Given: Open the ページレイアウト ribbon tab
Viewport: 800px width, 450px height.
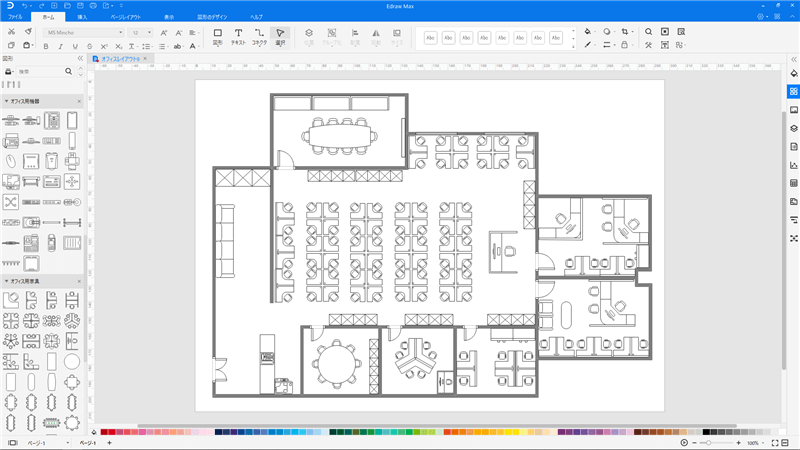Looking at the screenshot, I should pyautogui.click(x=125, y=18).
